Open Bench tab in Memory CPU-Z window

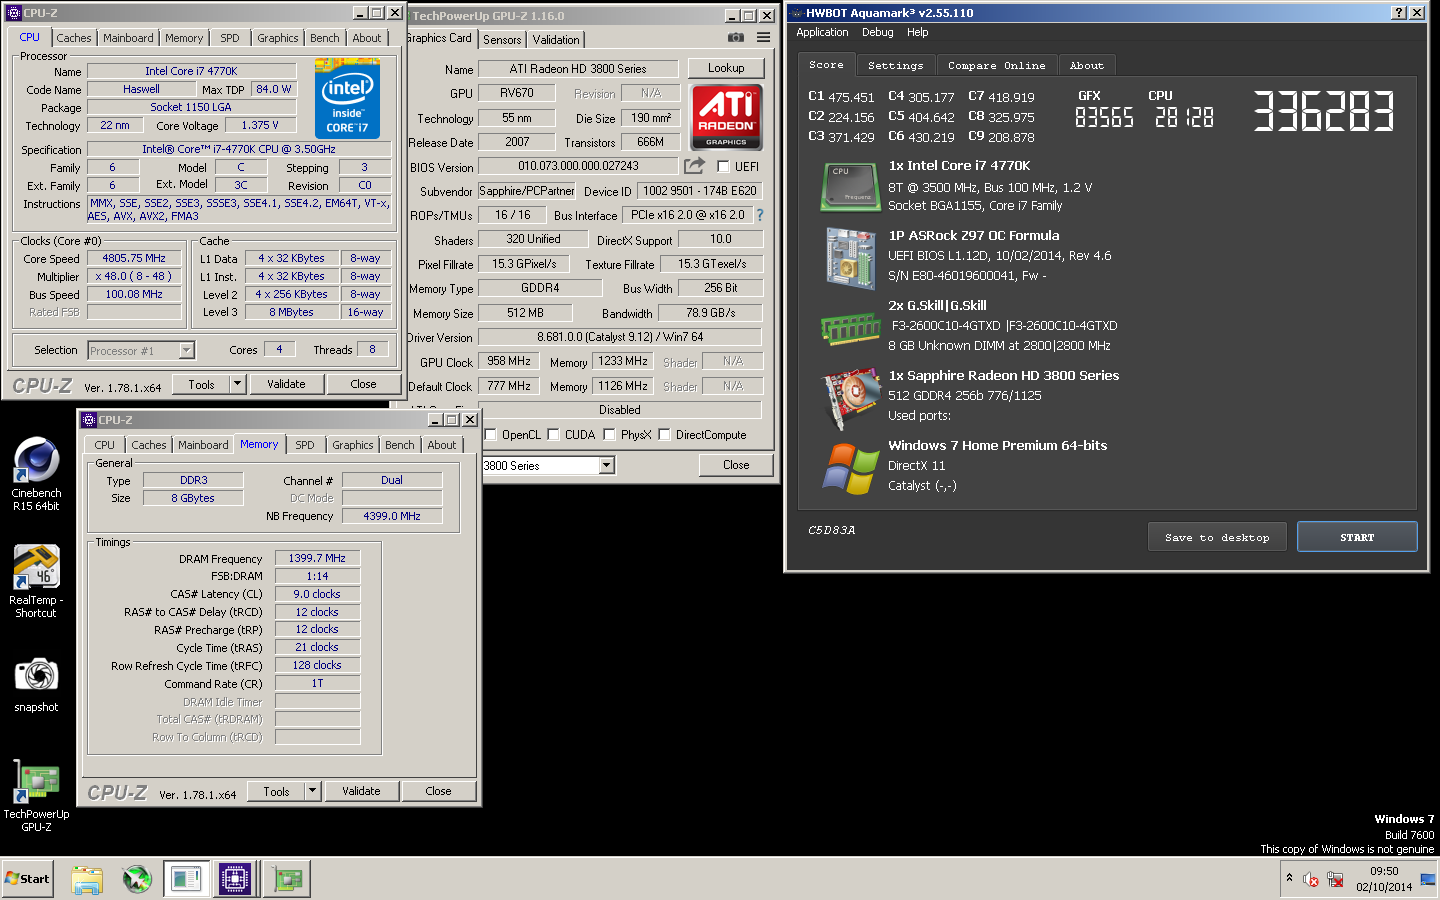click(399, 445)
